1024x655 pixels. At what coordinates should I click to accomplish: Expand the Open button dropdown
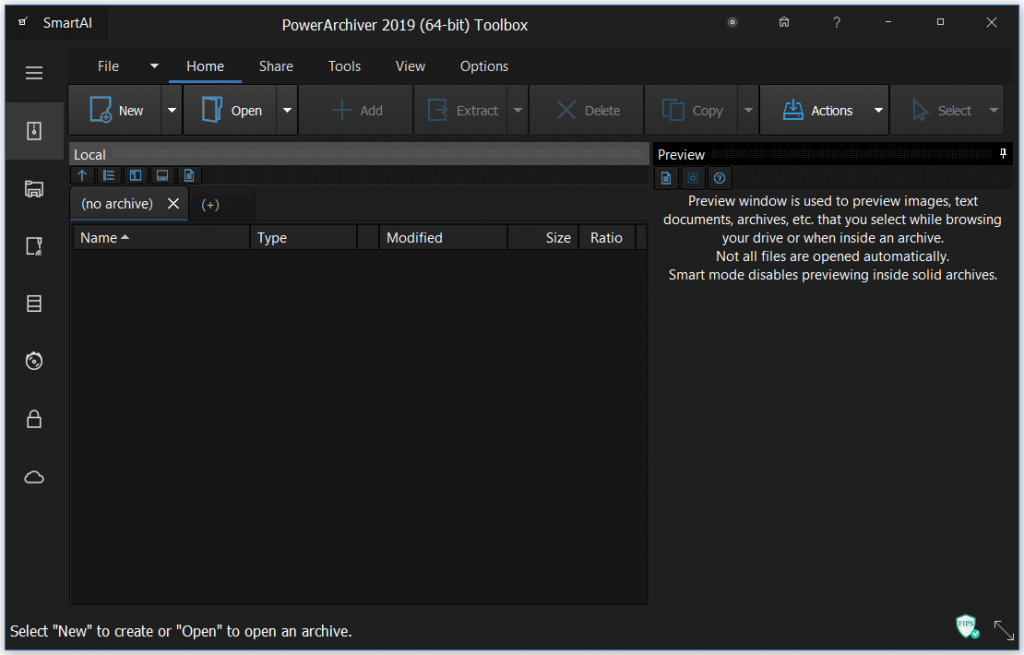(x=287, y=110)
